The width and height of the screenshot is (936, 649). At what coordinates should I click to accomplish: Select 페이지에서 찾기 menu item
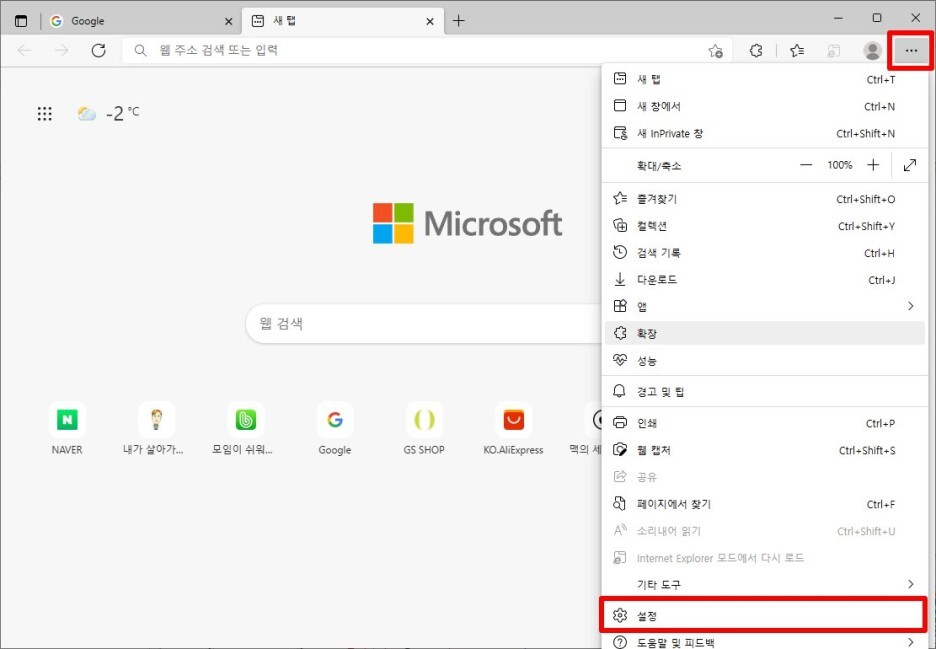click(x=765, y=504)
